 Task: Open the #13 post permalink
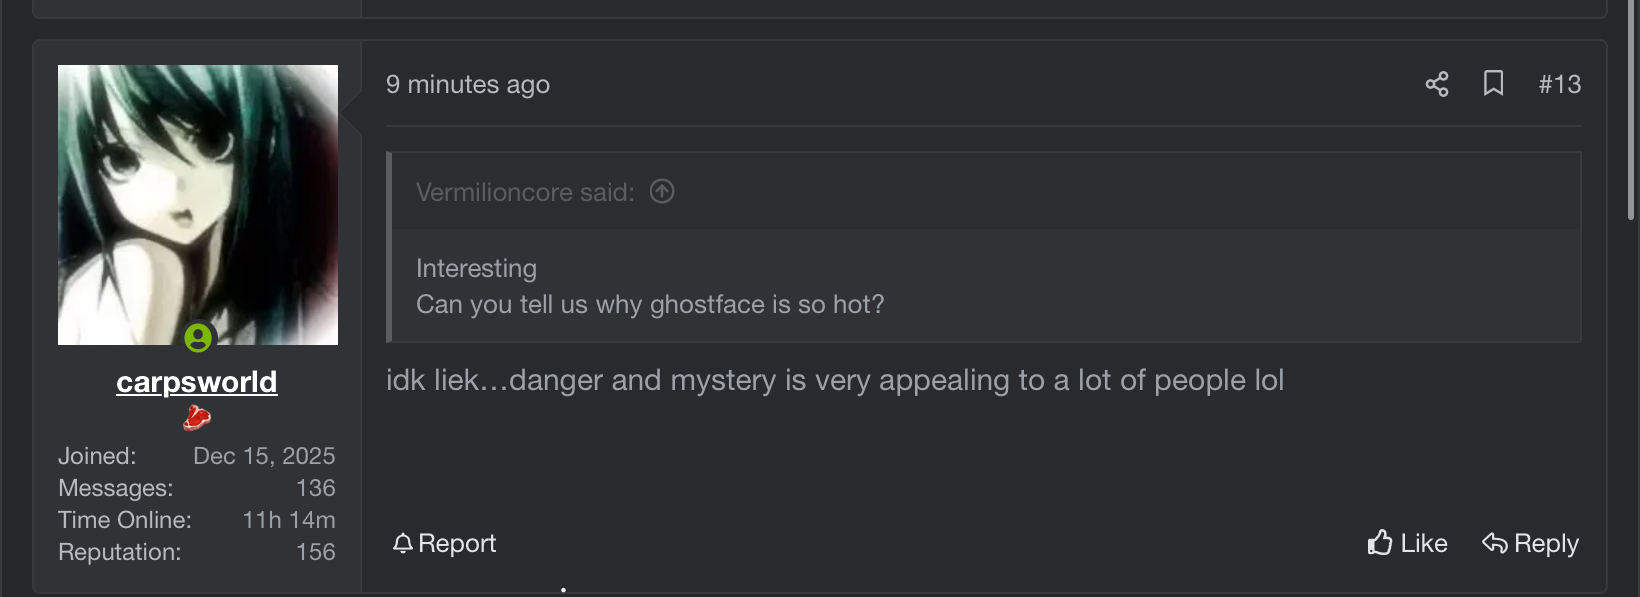1559,84
